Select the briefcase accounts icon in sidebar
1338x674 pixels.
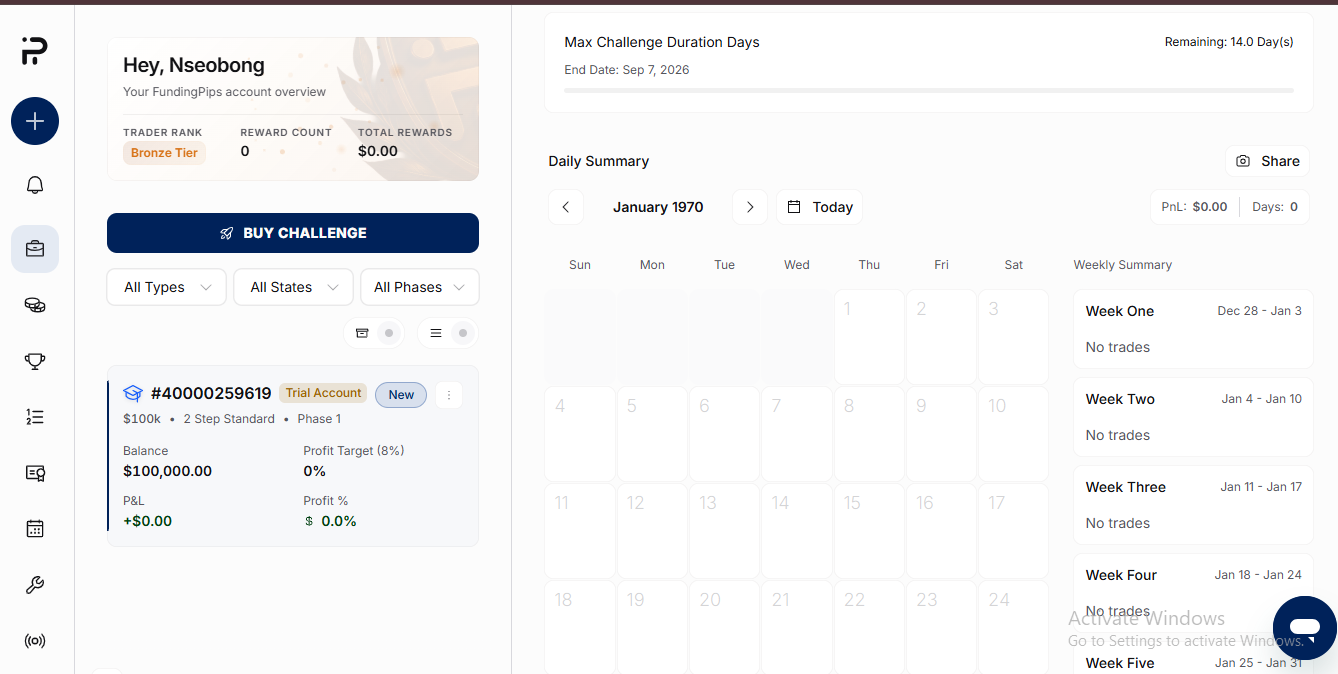35,249
